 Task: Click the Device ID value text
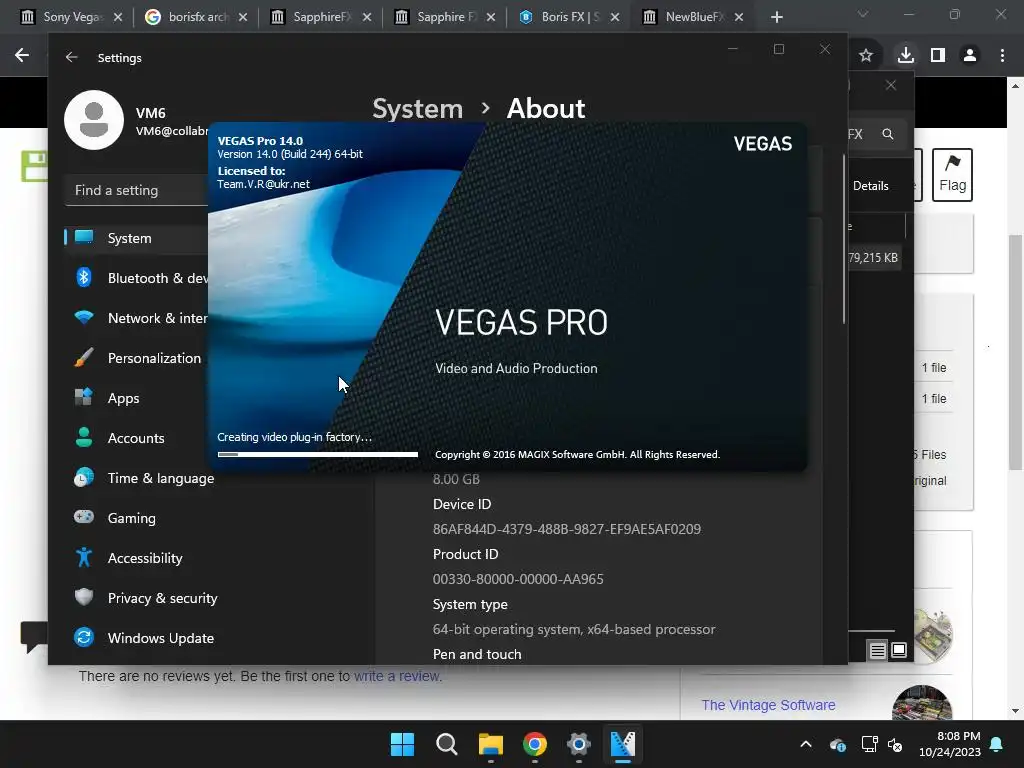pyautogui.click(x=567, y=529)
